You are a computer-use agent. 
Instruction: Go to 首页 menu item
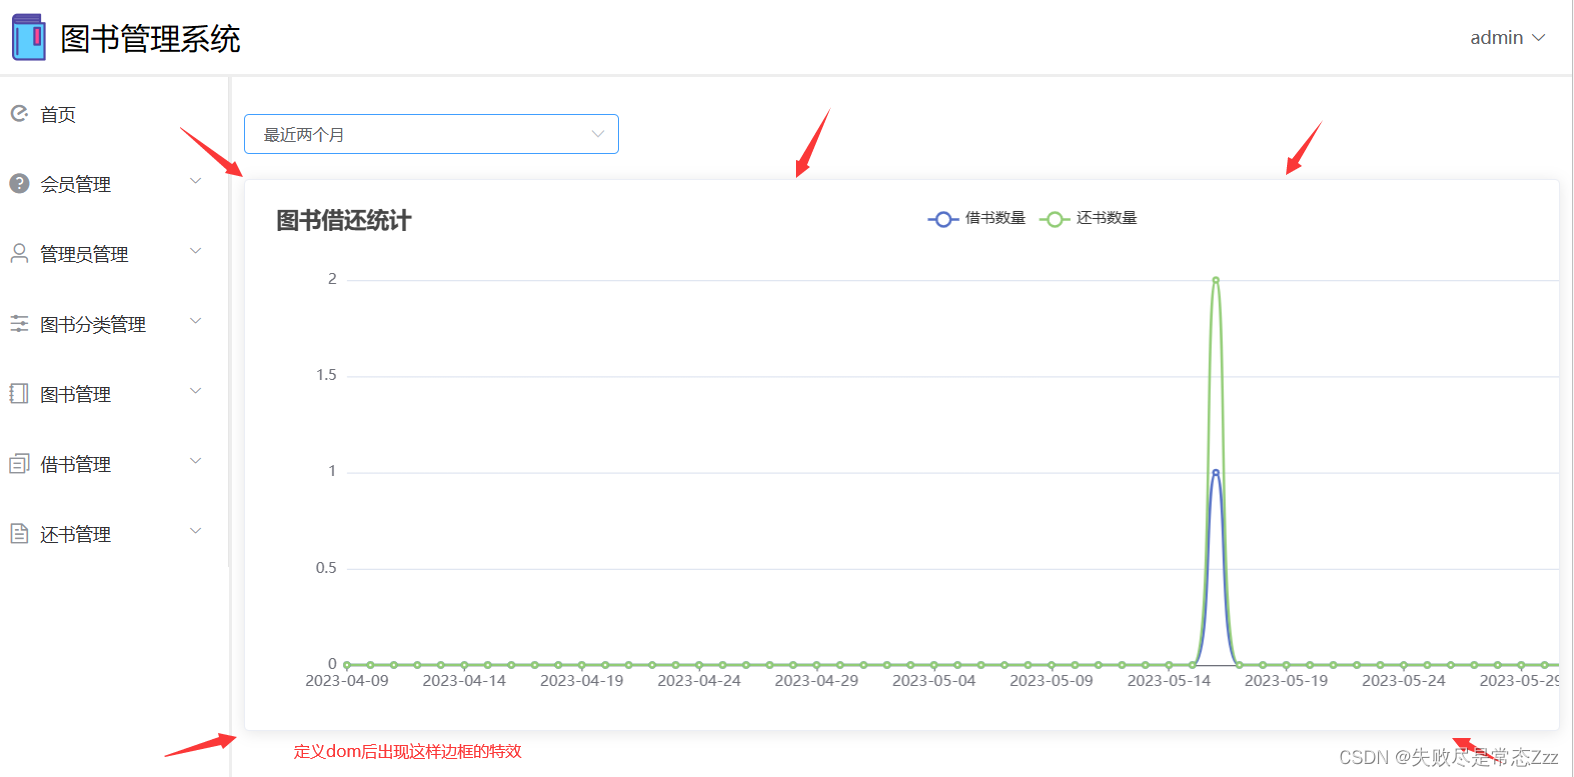click(x=113, y=114)
